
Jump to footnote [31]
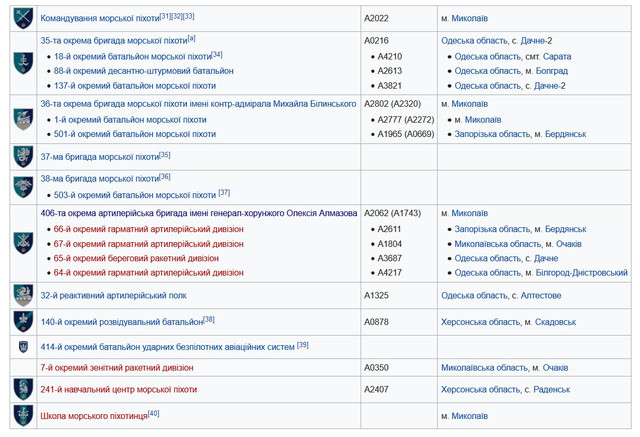pyautogui.click(x=165, y=16)
